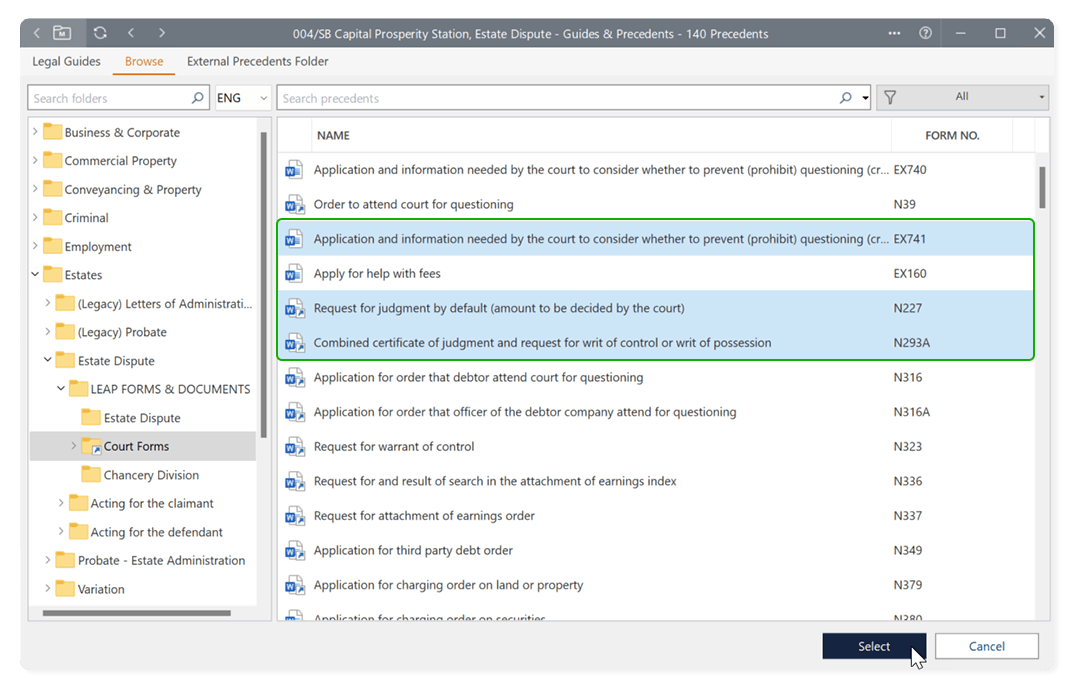The image size is (1076, 700).
Task: Expand the Acting for the claimant folder
Action: [61, 504]
